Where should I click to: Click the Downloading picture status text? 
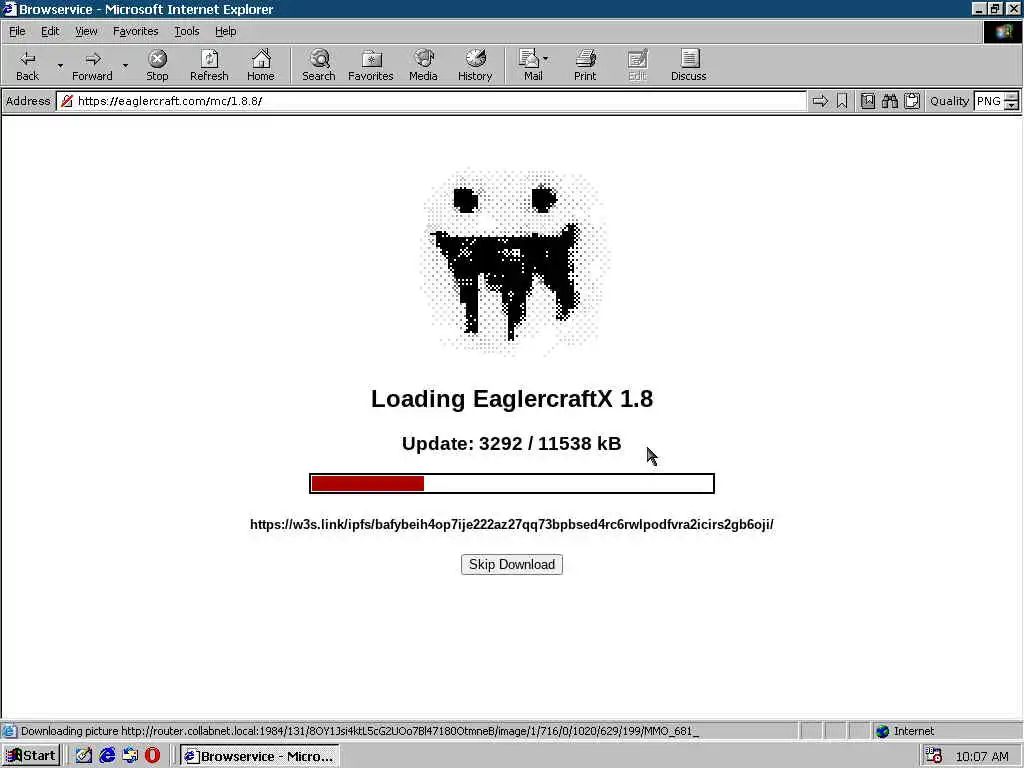[x=359, y=731]
